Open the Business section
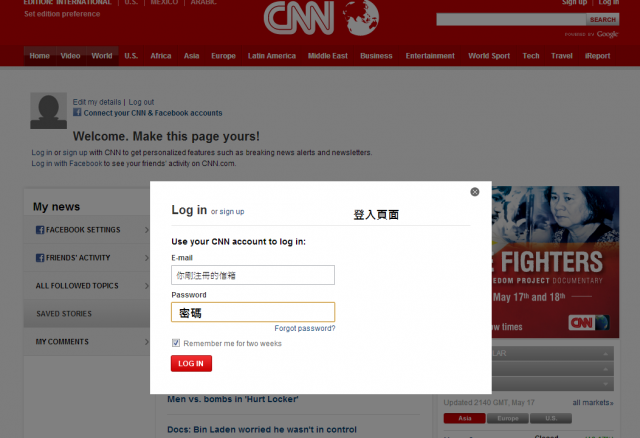 click(376, 56)
